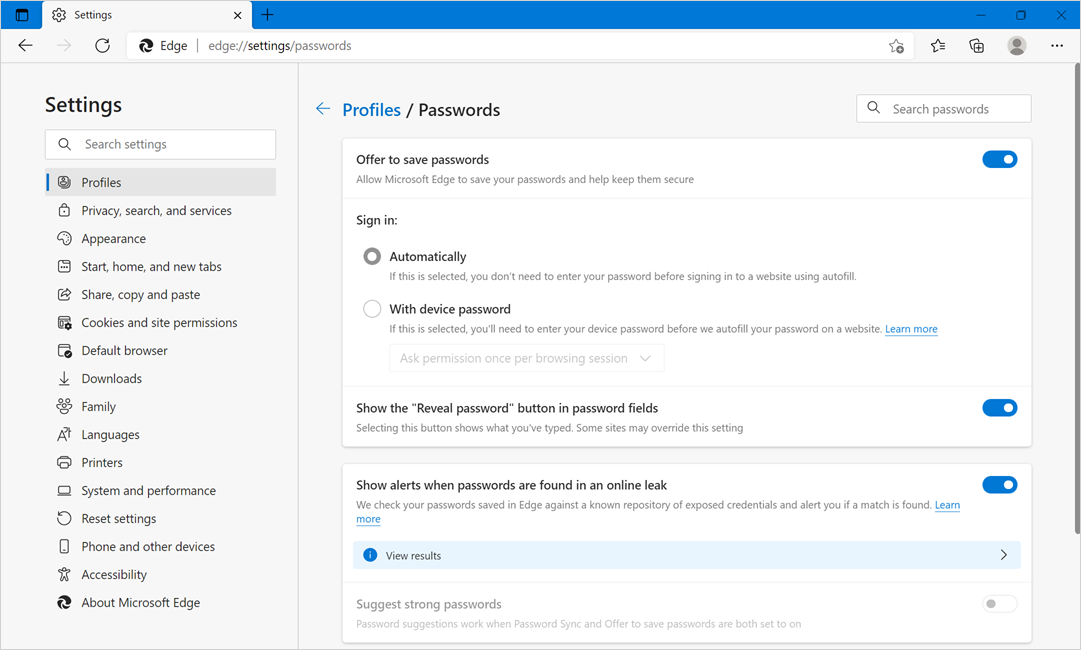Turn off Reveal password button toggle
Viewport: 1081px width, 650px height.
(x=999, y=408)
